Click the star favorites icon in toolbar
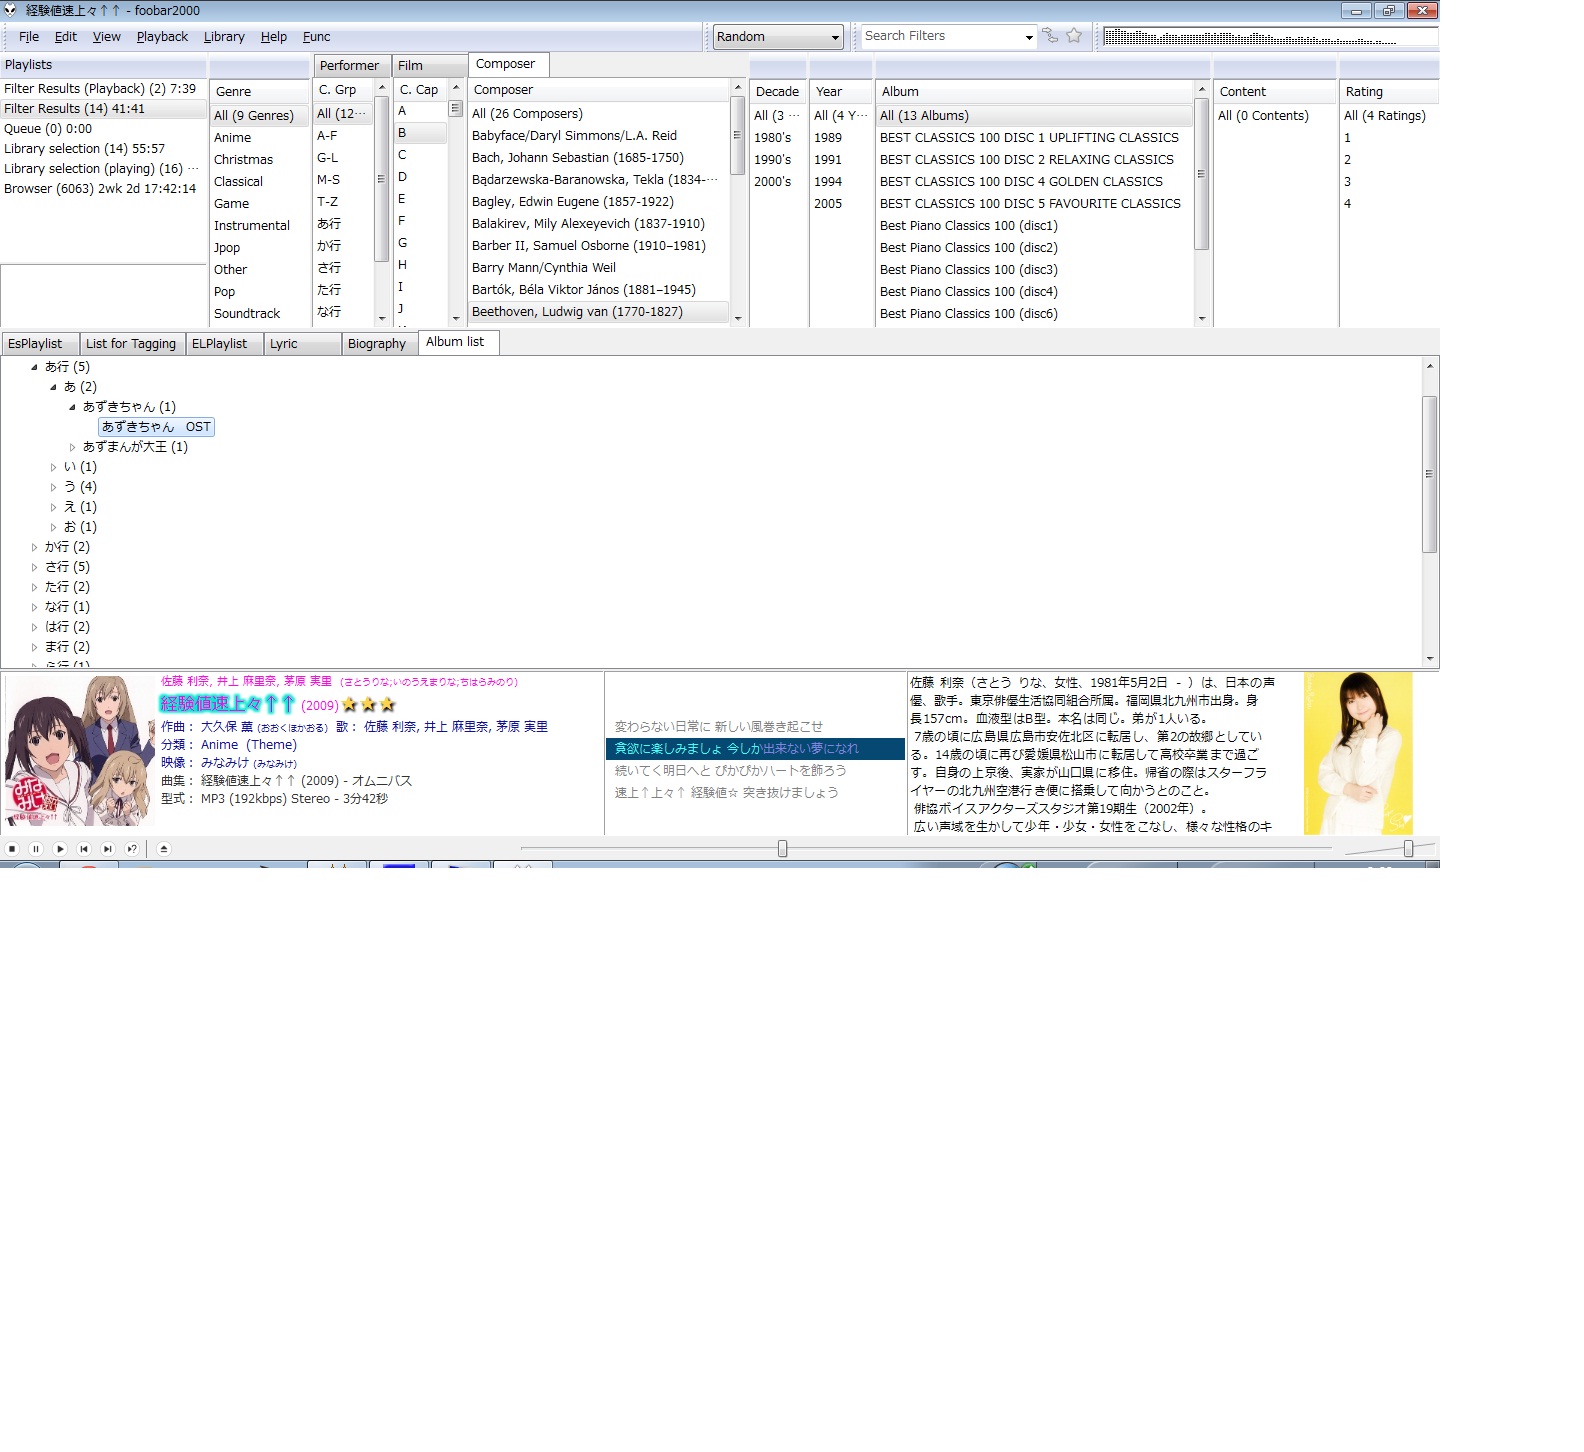This screenshot has height=1452, width=1584. pyautogui.click(x=1074, y=36)
